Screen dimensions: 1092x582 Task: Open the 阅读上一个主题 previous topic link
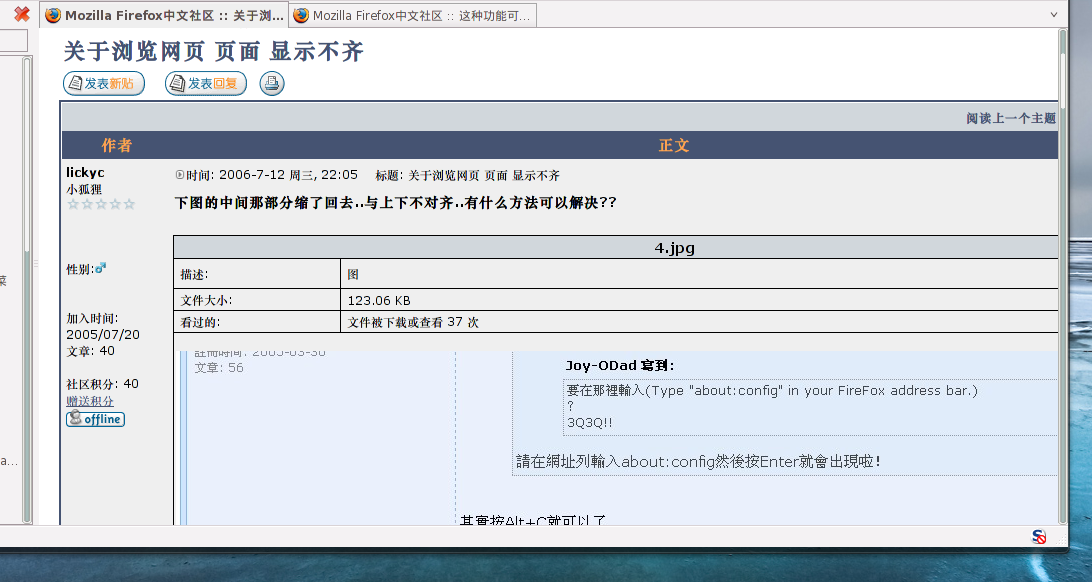pyautogui.click(x=1010, y=118)
